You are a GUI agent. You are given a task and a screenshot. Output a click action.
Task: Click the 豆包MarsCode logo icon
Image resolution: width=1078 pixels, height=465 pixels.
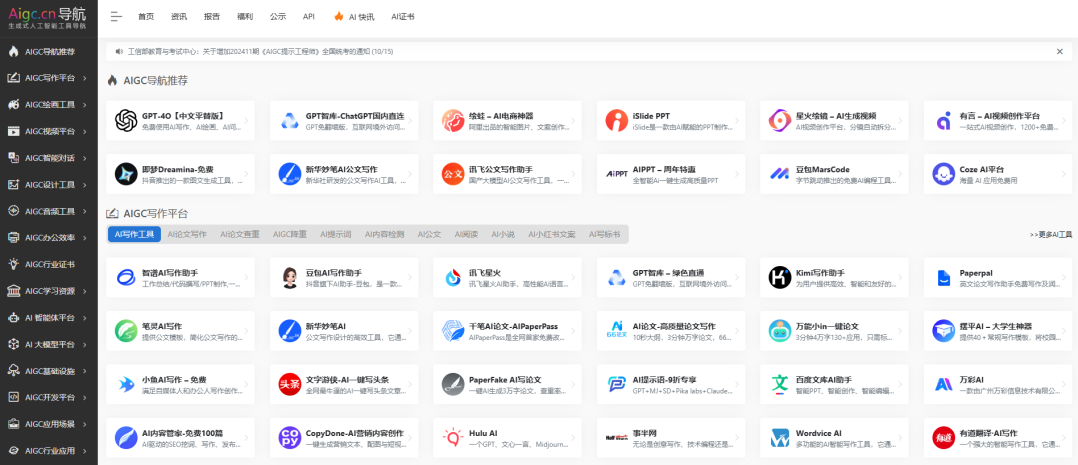[780, 174]
